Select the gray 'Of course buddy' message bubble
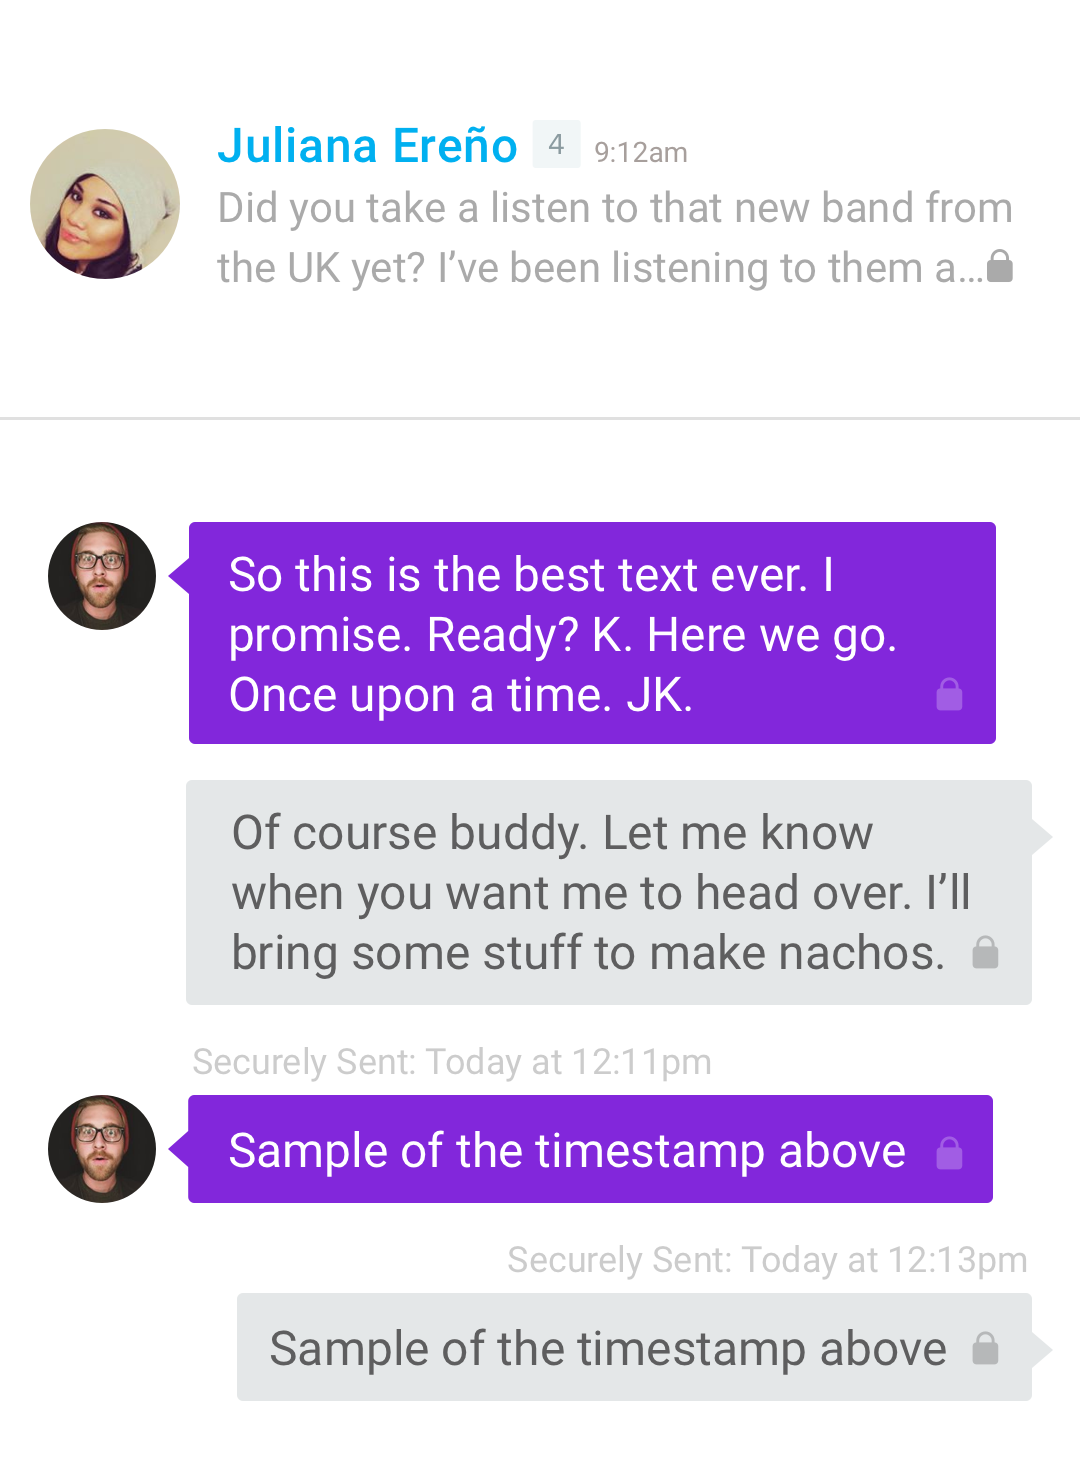The height and width of the screenshot is (1482, 1080). point(609,892)
